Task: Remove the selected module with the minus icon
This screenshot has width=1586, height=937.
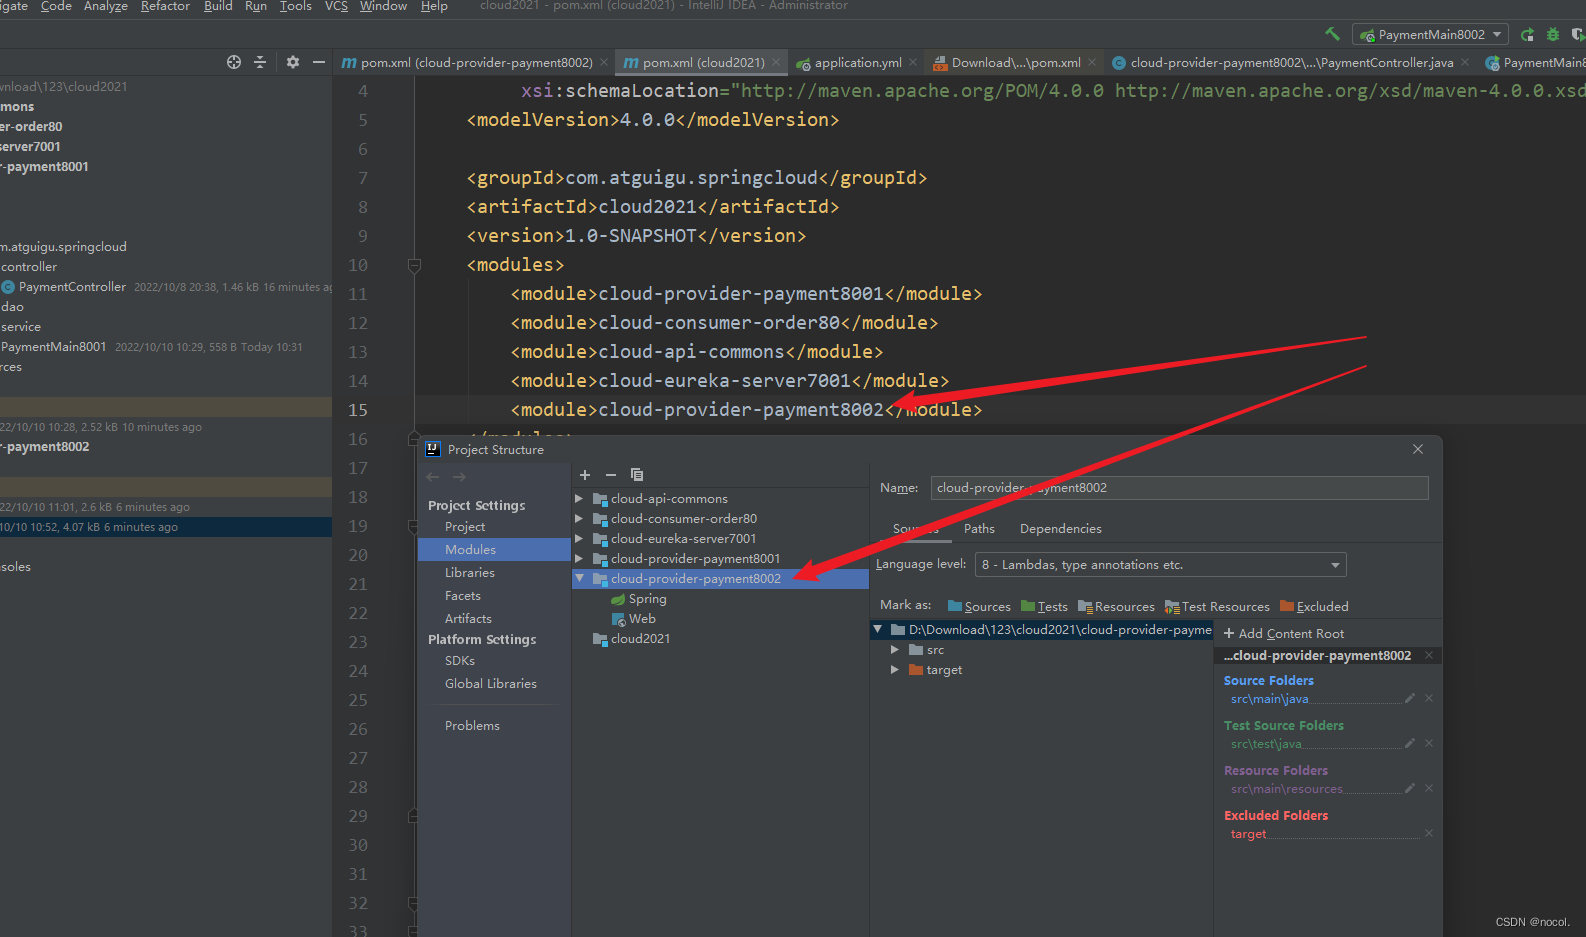Action: coord(611,475)
